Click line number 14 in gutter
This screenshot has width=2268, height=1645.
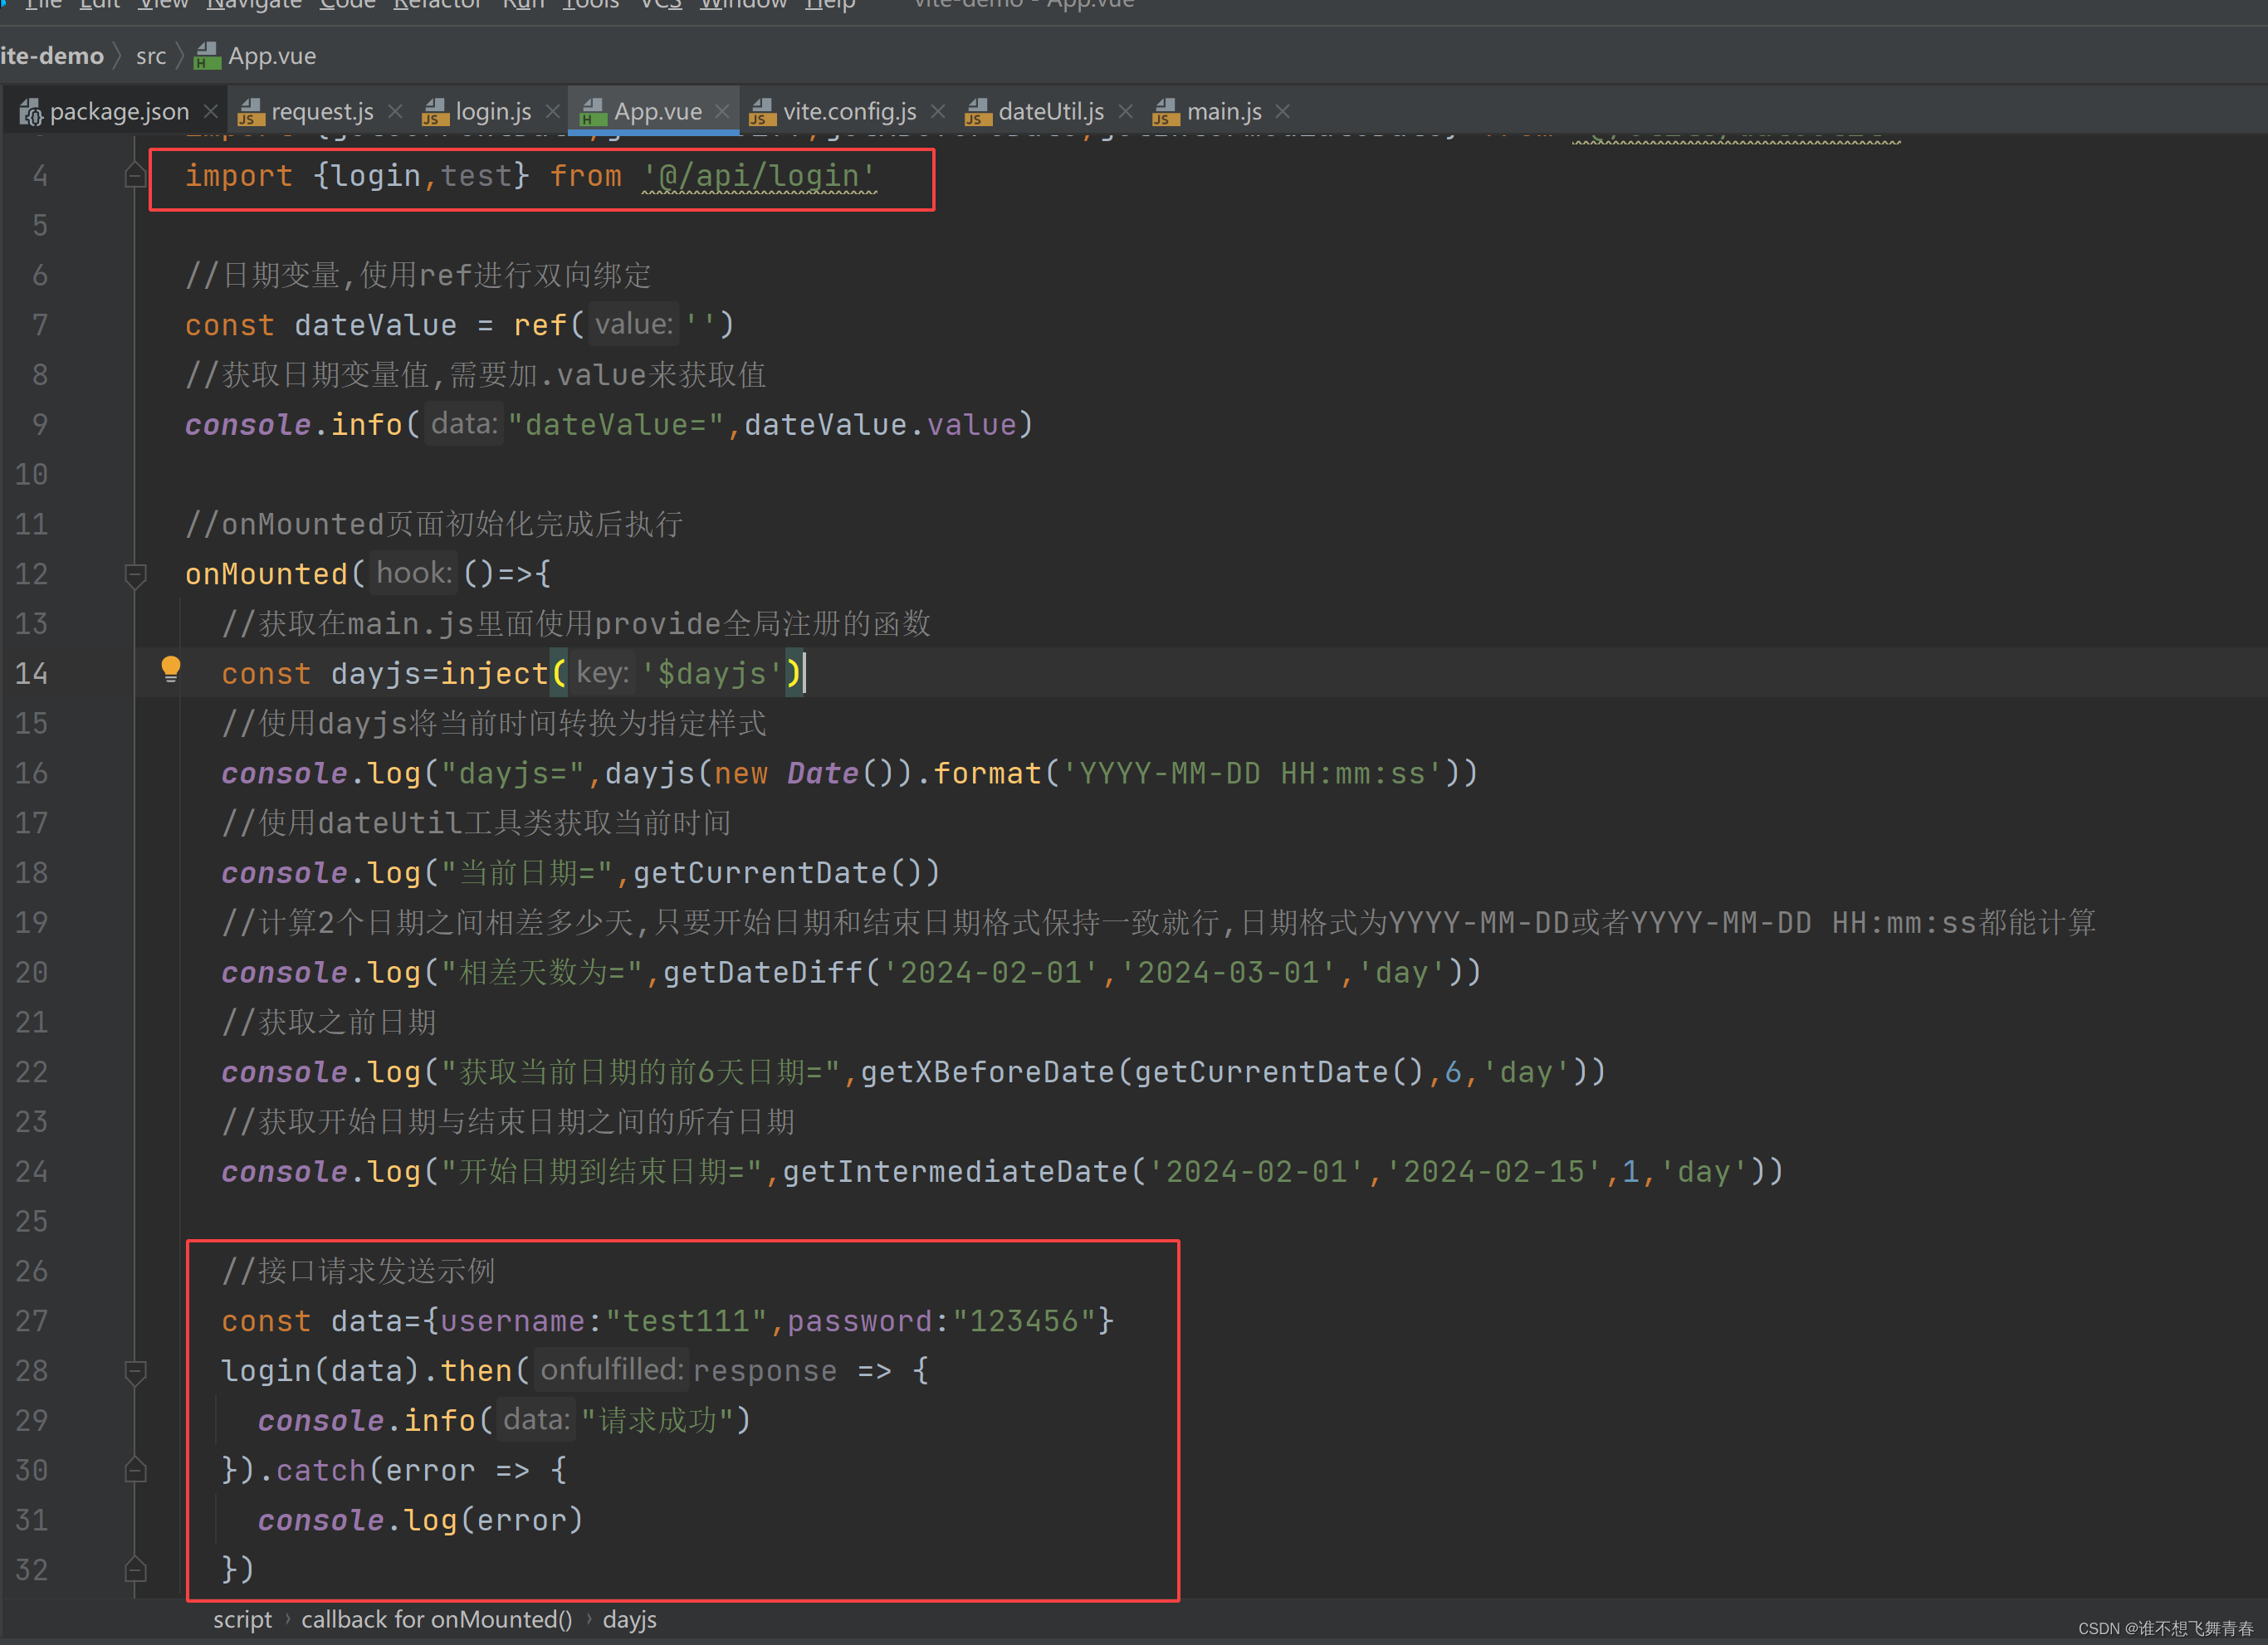tap(31, 673)
